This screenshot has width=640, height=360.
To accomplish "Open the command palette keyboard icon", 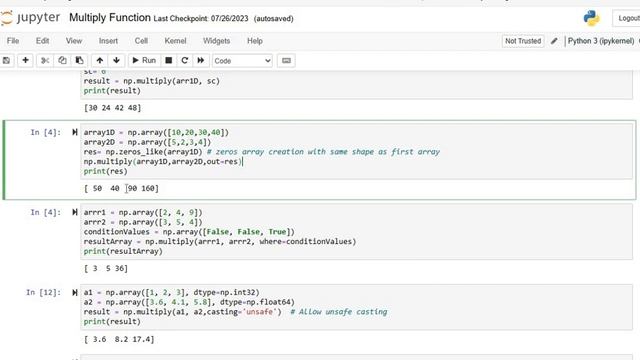I will pyautogui.click(x=286, y=60).
